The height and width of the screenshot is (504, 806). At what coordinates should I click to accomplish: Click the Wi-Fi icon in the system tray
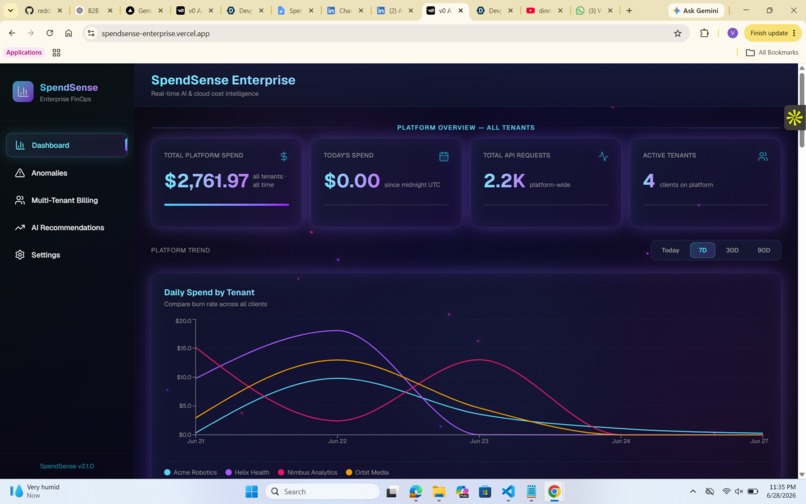pyautogui.click(x=726, y=492)
